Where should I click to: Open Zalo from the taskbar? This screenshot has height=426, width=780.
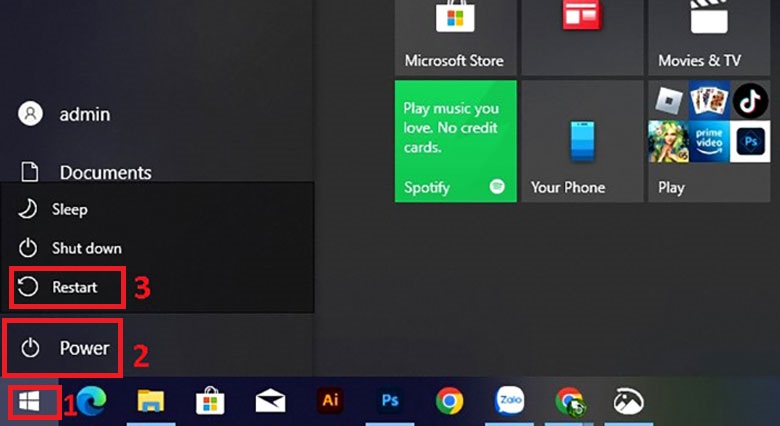(x=509, y=402)
